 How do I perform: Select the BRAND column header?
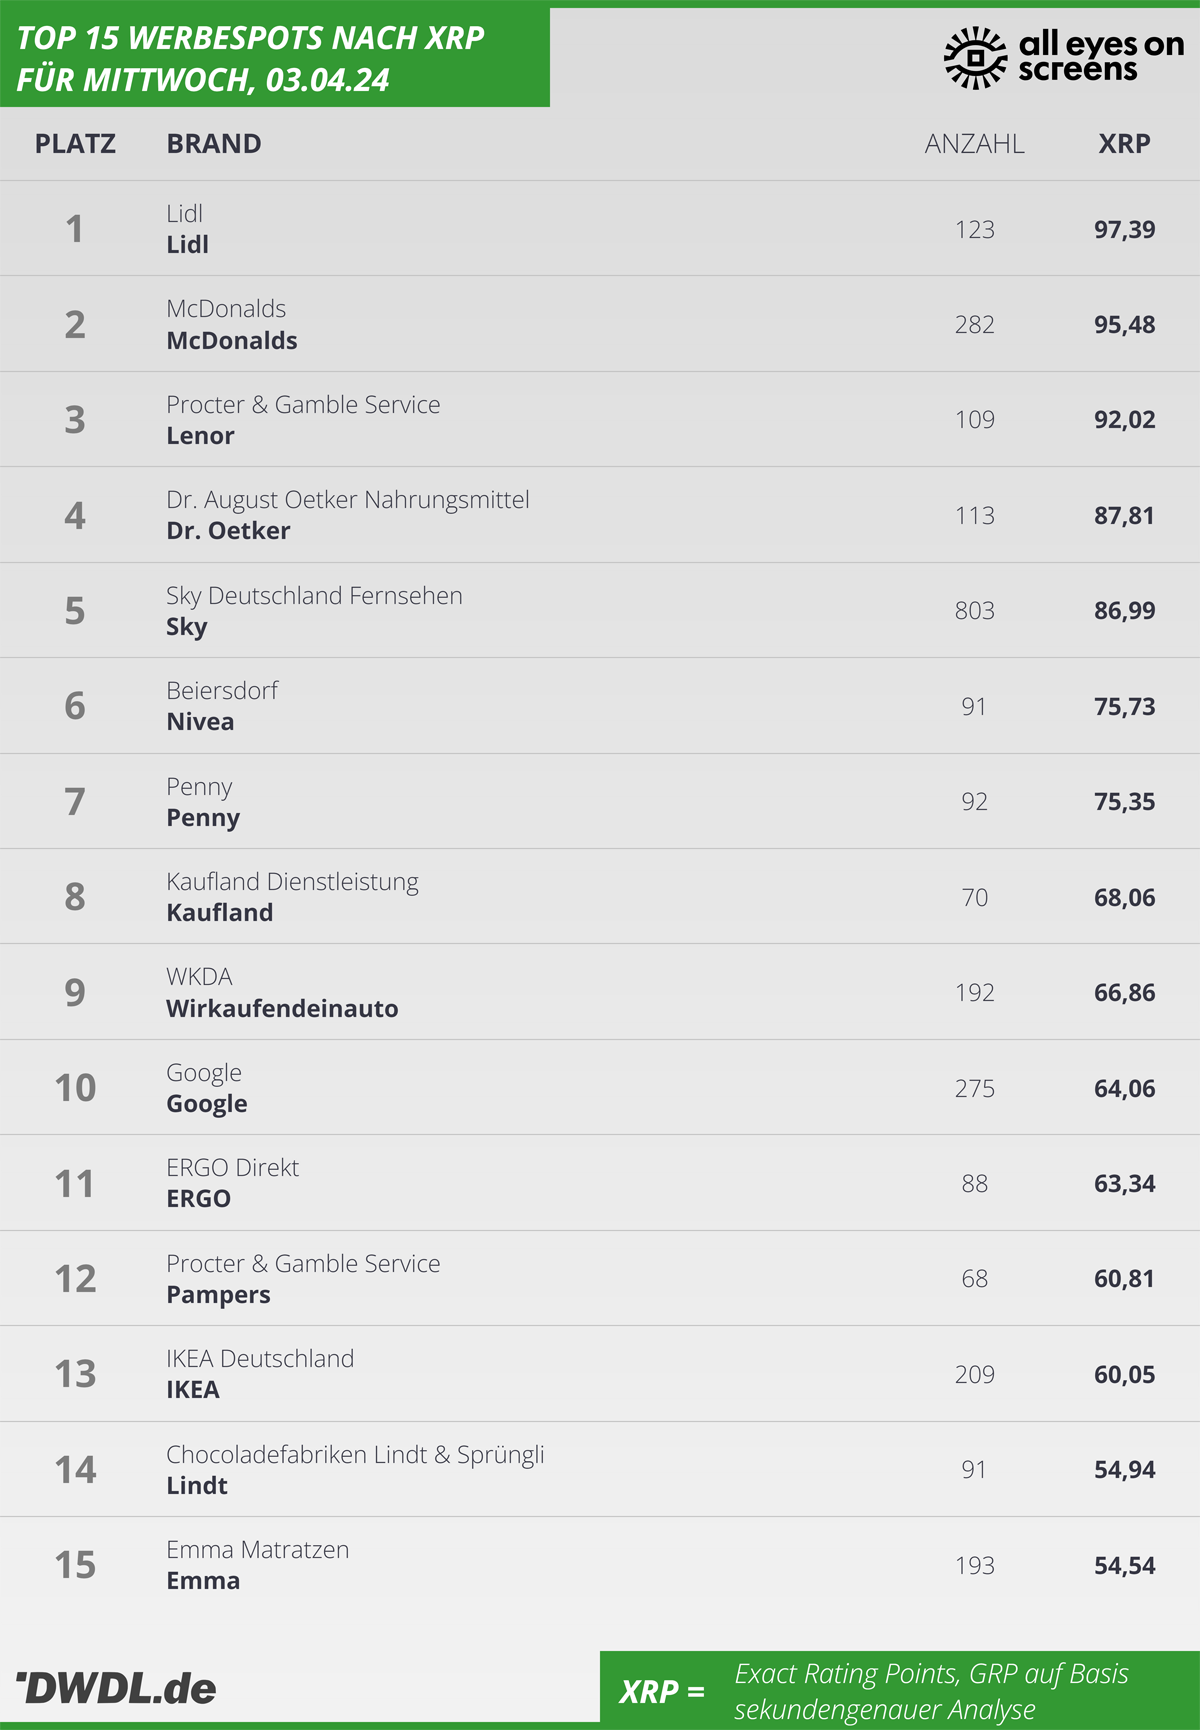pos(214,144)
